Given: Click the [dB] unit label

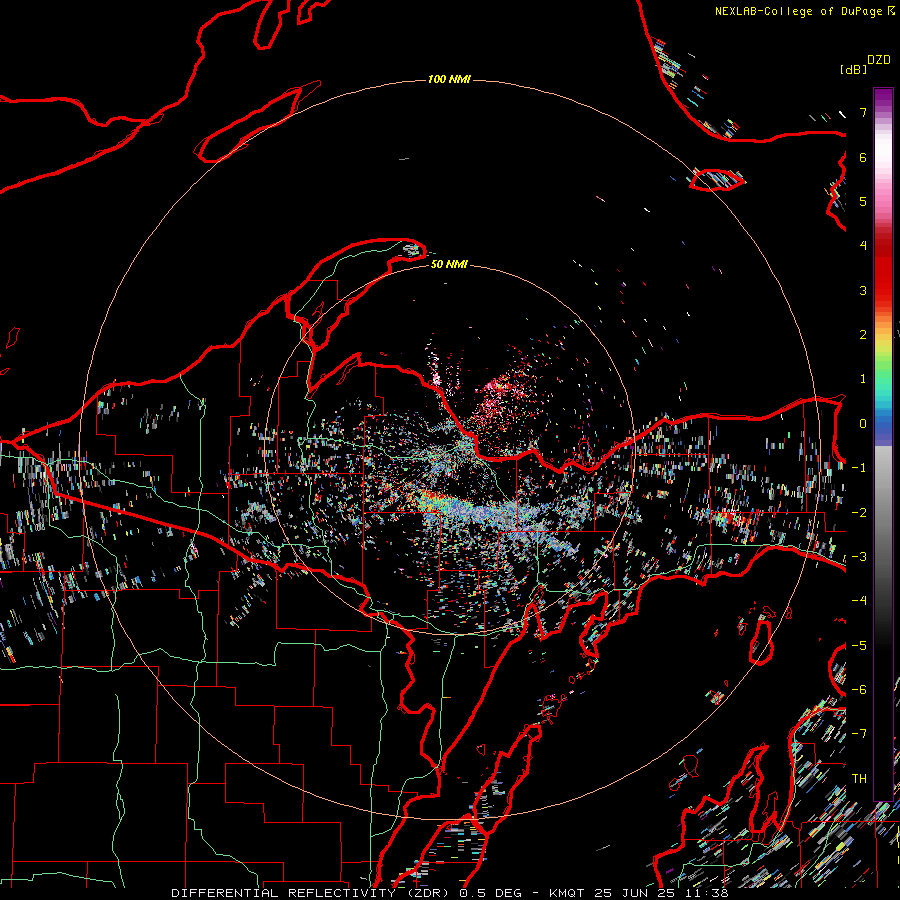Looking at the screenshot, I should point(853,69).
